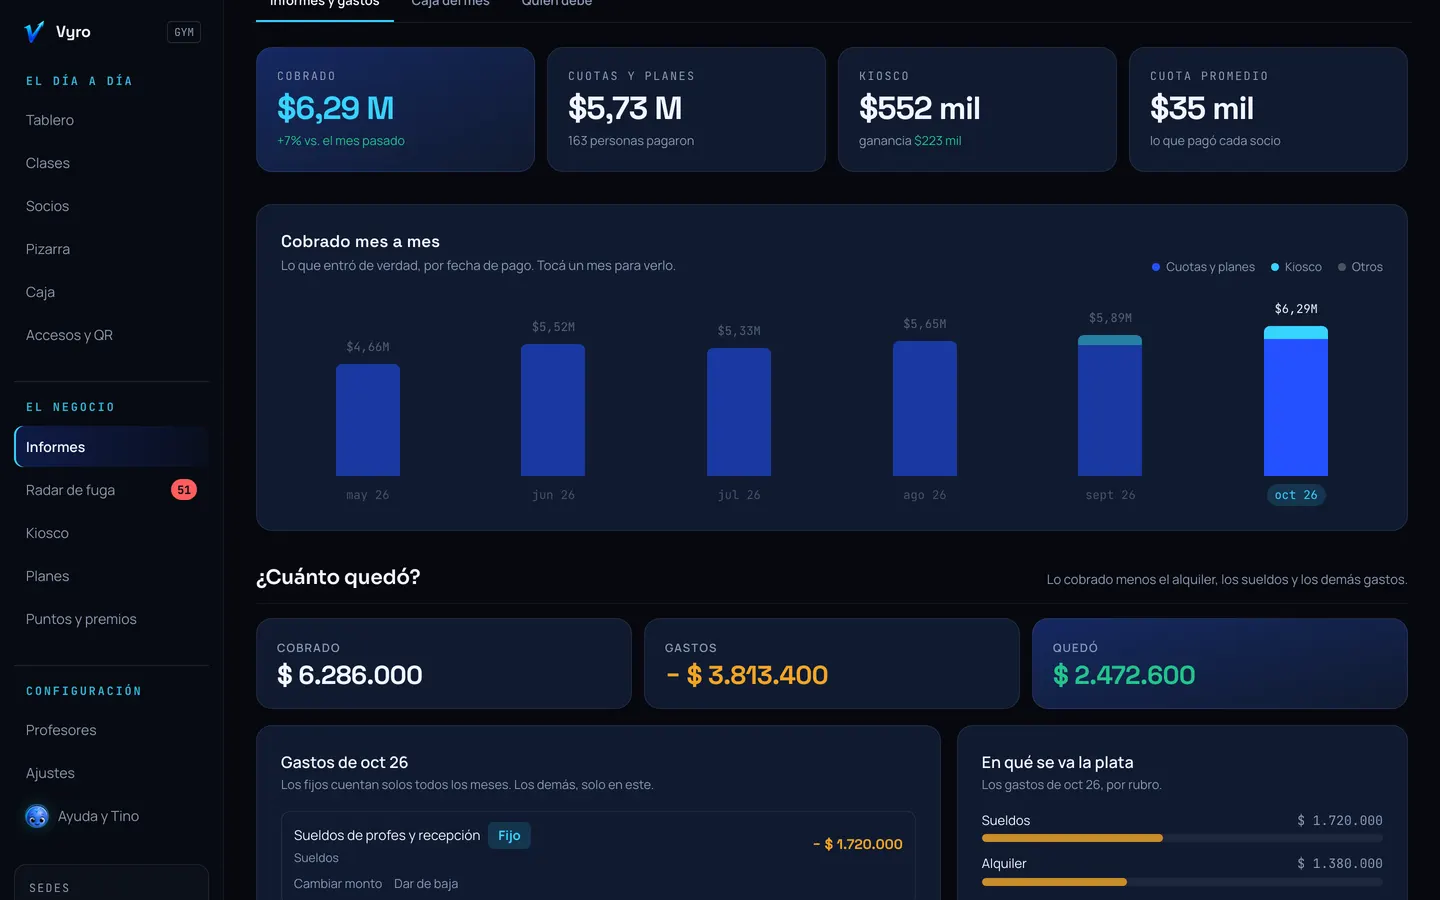The width and height of the screenshot is (1440, 900).
Task: Click the red 51 badge beside Radar de fuga
Action: (x=184, y=490)
